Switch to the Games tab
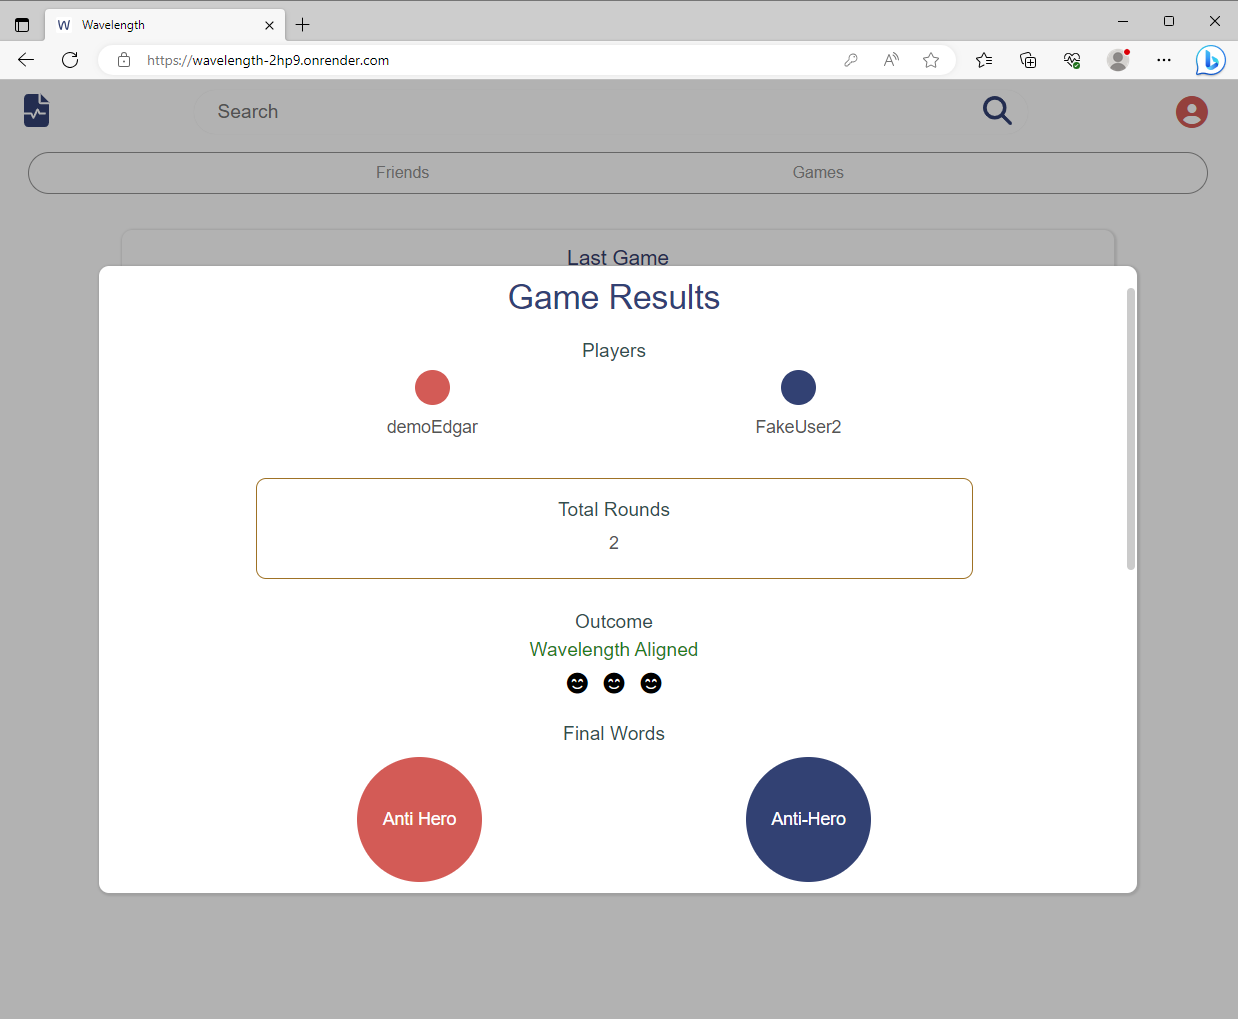This screenshot has width=1238, height=1019. click(818, 172)
